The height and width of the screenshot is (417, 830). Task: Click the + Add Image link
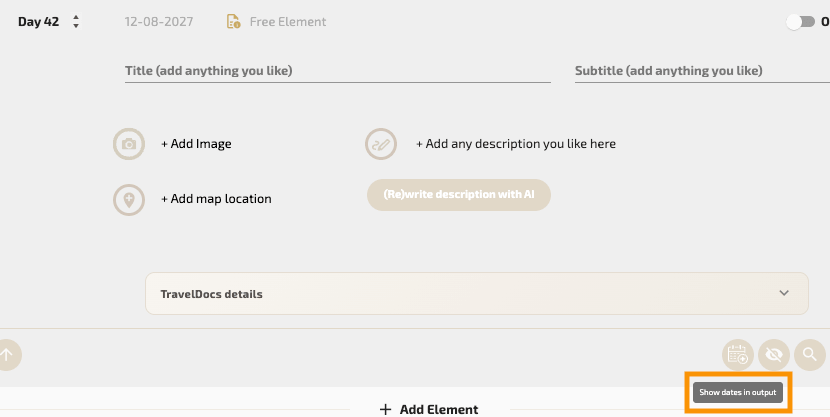(196, 144)
